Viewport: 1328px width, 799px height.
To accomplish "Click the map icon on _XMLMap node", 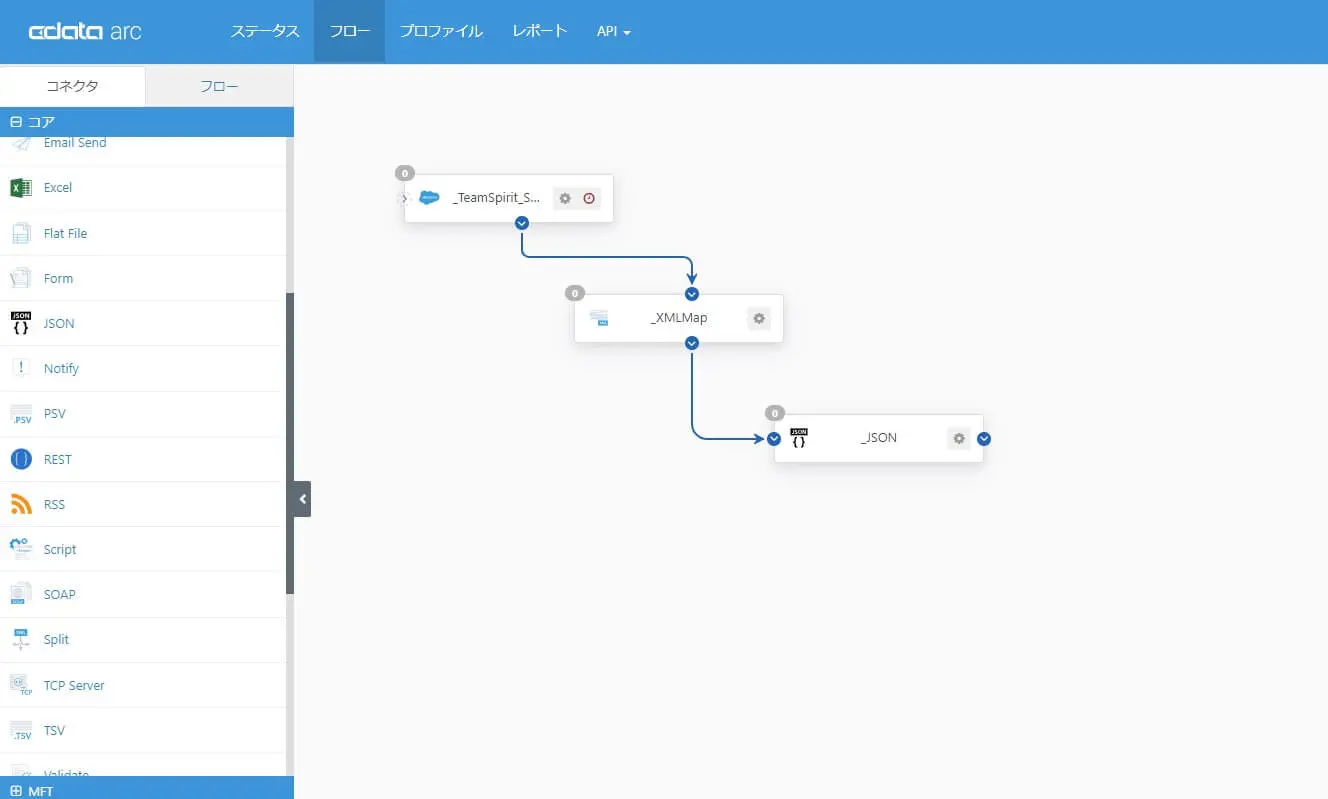I will [x=599, y=318].
